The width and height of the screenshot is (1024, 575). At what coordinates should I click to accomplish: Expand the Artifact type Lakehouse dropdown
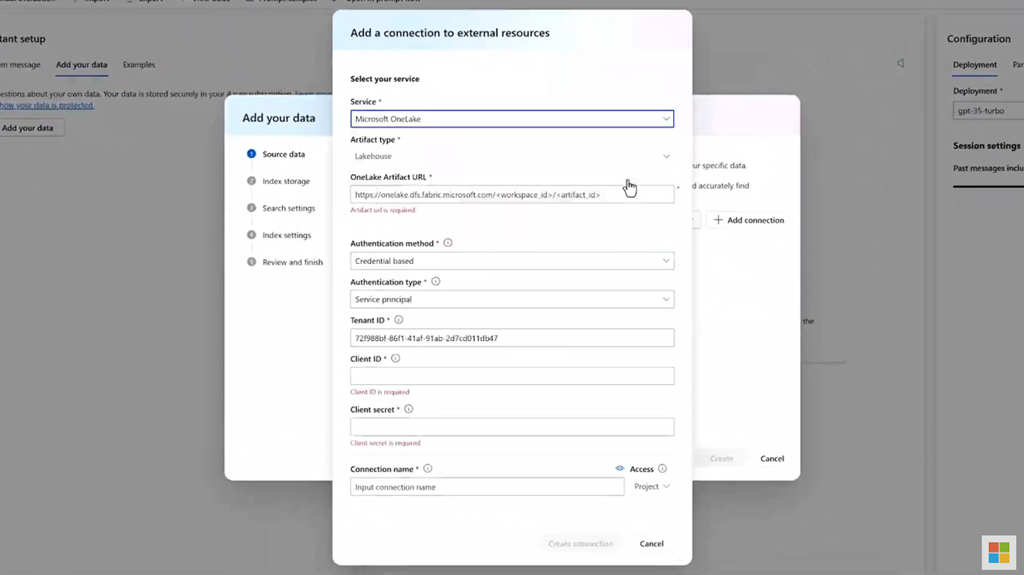pyautogui.click(x=512, y=157)
